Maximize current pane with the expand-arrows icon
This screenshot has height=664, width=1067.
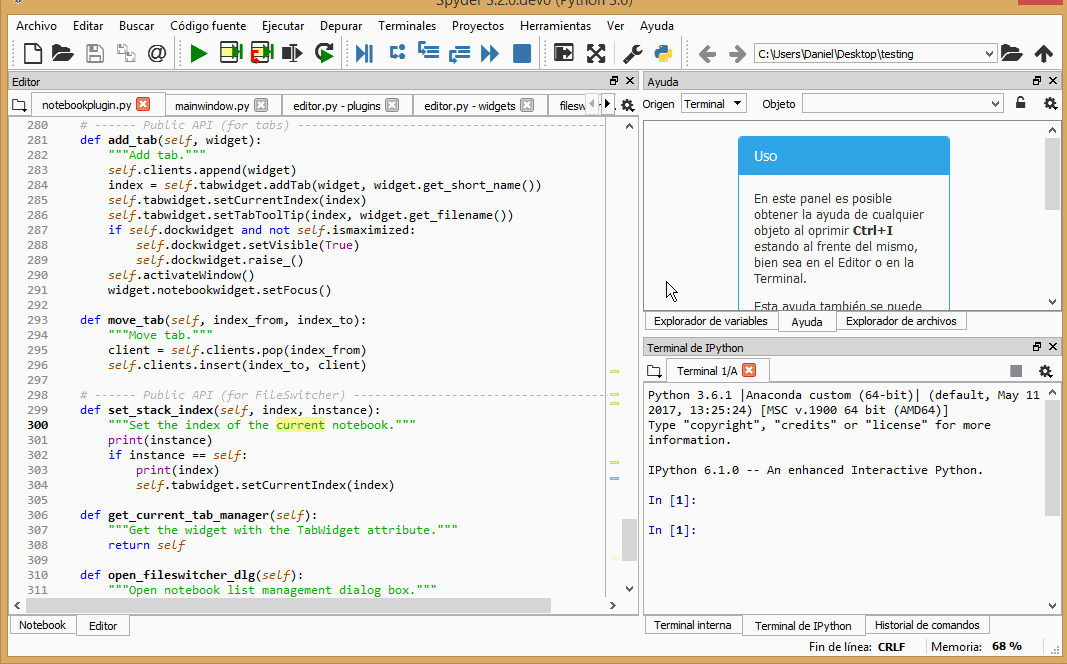pyautogui.click(x=596, y=53)
